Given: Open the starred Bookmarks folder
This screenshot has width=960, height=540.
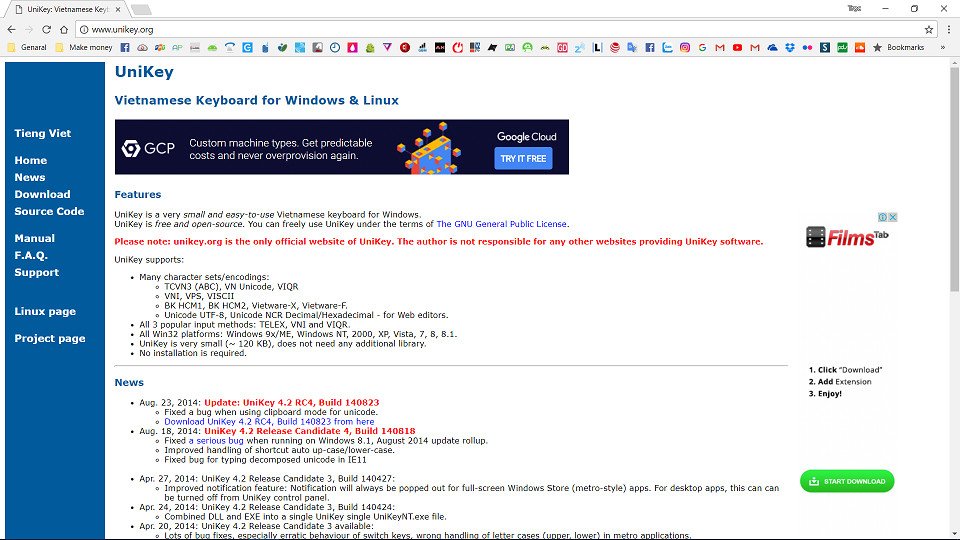Looking at the screenshot, I should click(x=898, y=47).
